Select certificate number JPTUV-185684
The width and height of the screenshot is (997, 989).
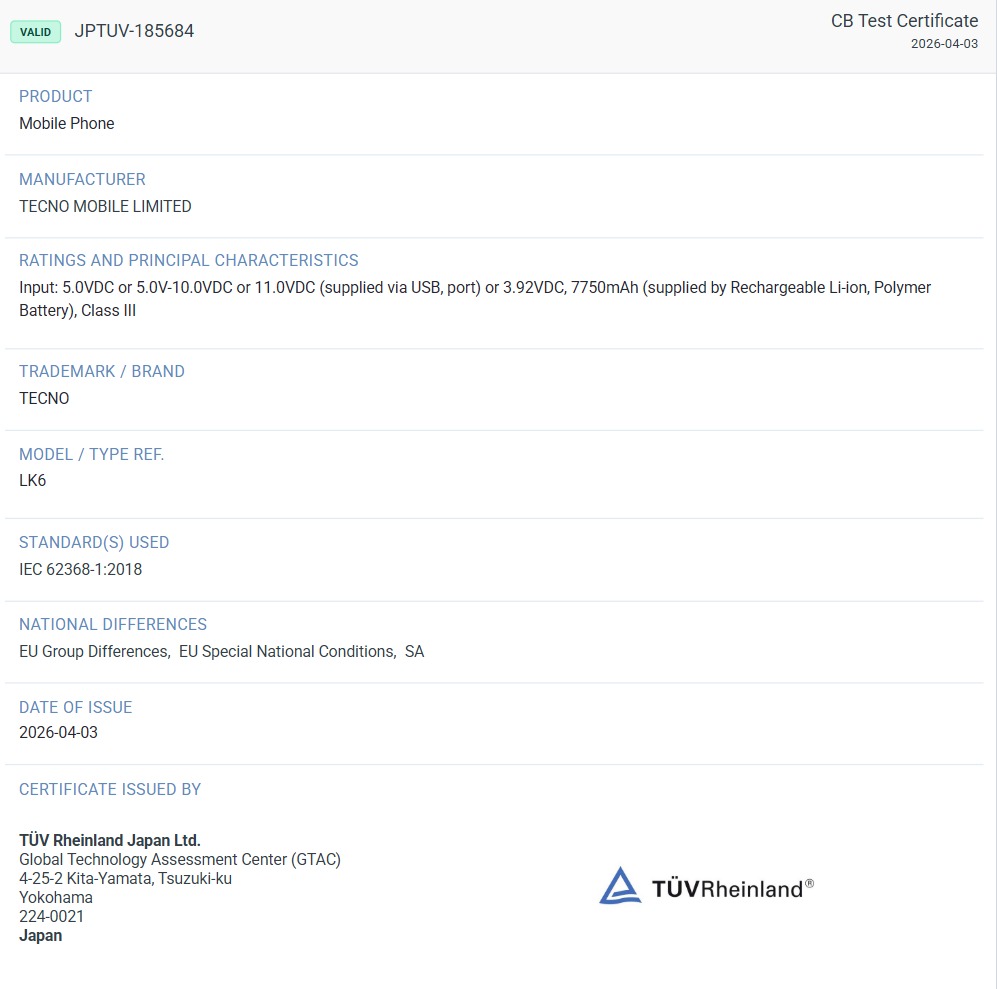tap(134, 31)
